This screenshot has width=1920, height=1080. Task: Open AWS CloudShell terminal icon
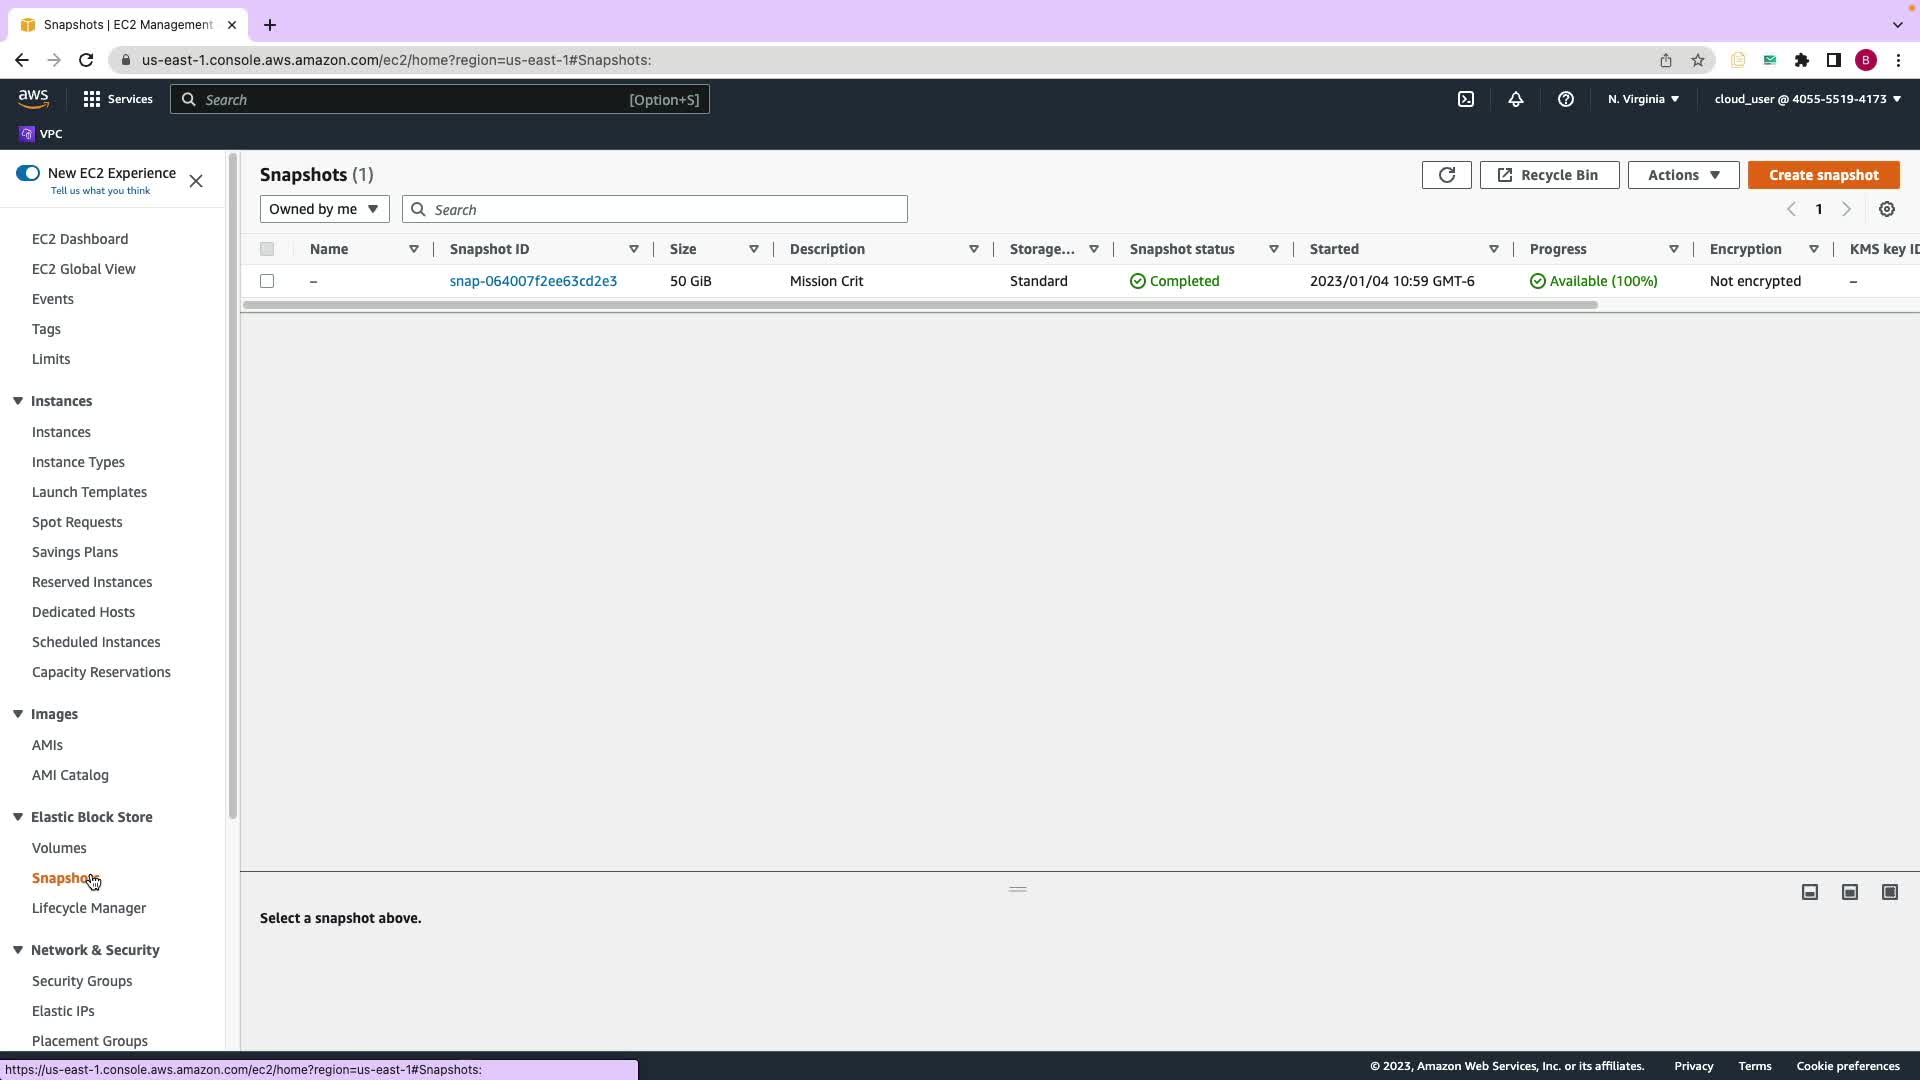tap(1466, 99)
